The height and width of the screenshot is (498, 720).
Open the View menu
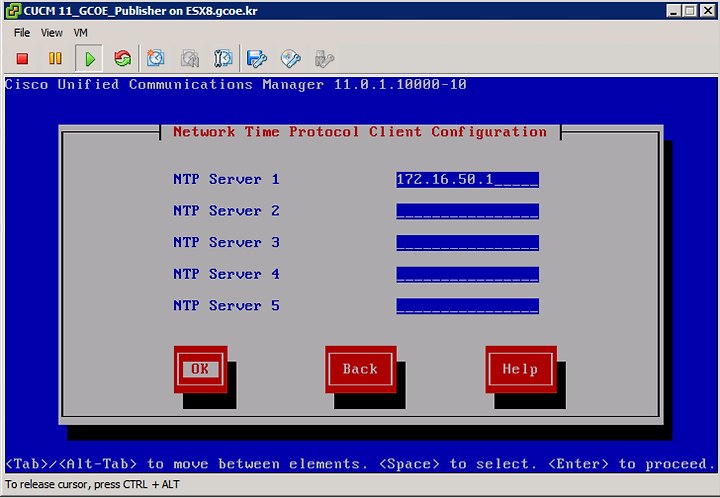pyautogui.click(x=51, y=33)
